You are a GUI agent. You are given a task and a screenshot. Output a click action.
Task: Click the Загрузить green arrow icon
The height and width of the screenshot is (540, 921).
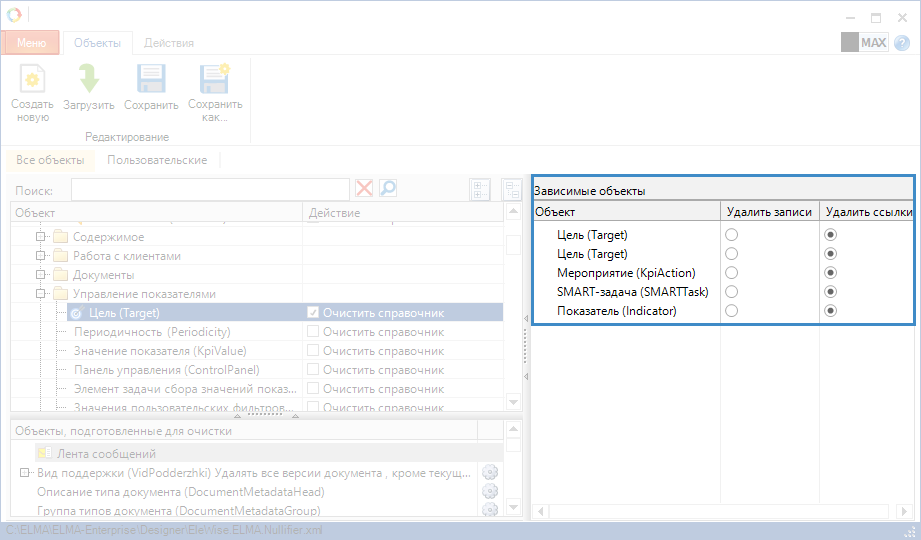click(88, 80)
